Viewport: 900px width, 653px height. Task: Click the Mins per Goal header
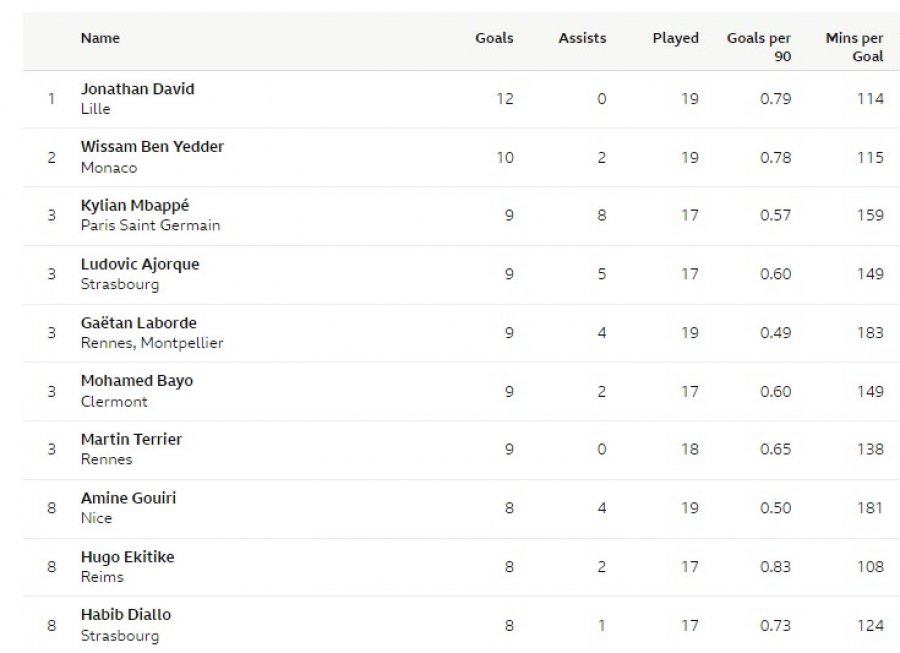coord(854,47)
